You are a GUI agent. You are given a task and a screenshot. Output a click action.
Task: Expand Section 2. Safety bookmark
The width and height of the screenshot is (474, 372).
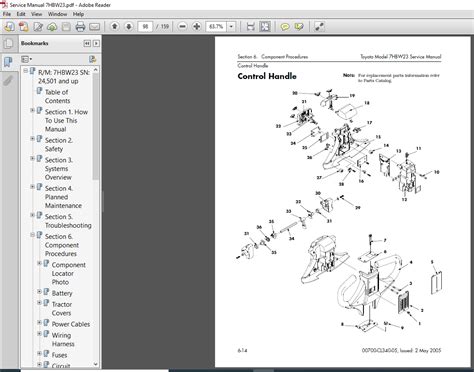[x=32, y=138]
